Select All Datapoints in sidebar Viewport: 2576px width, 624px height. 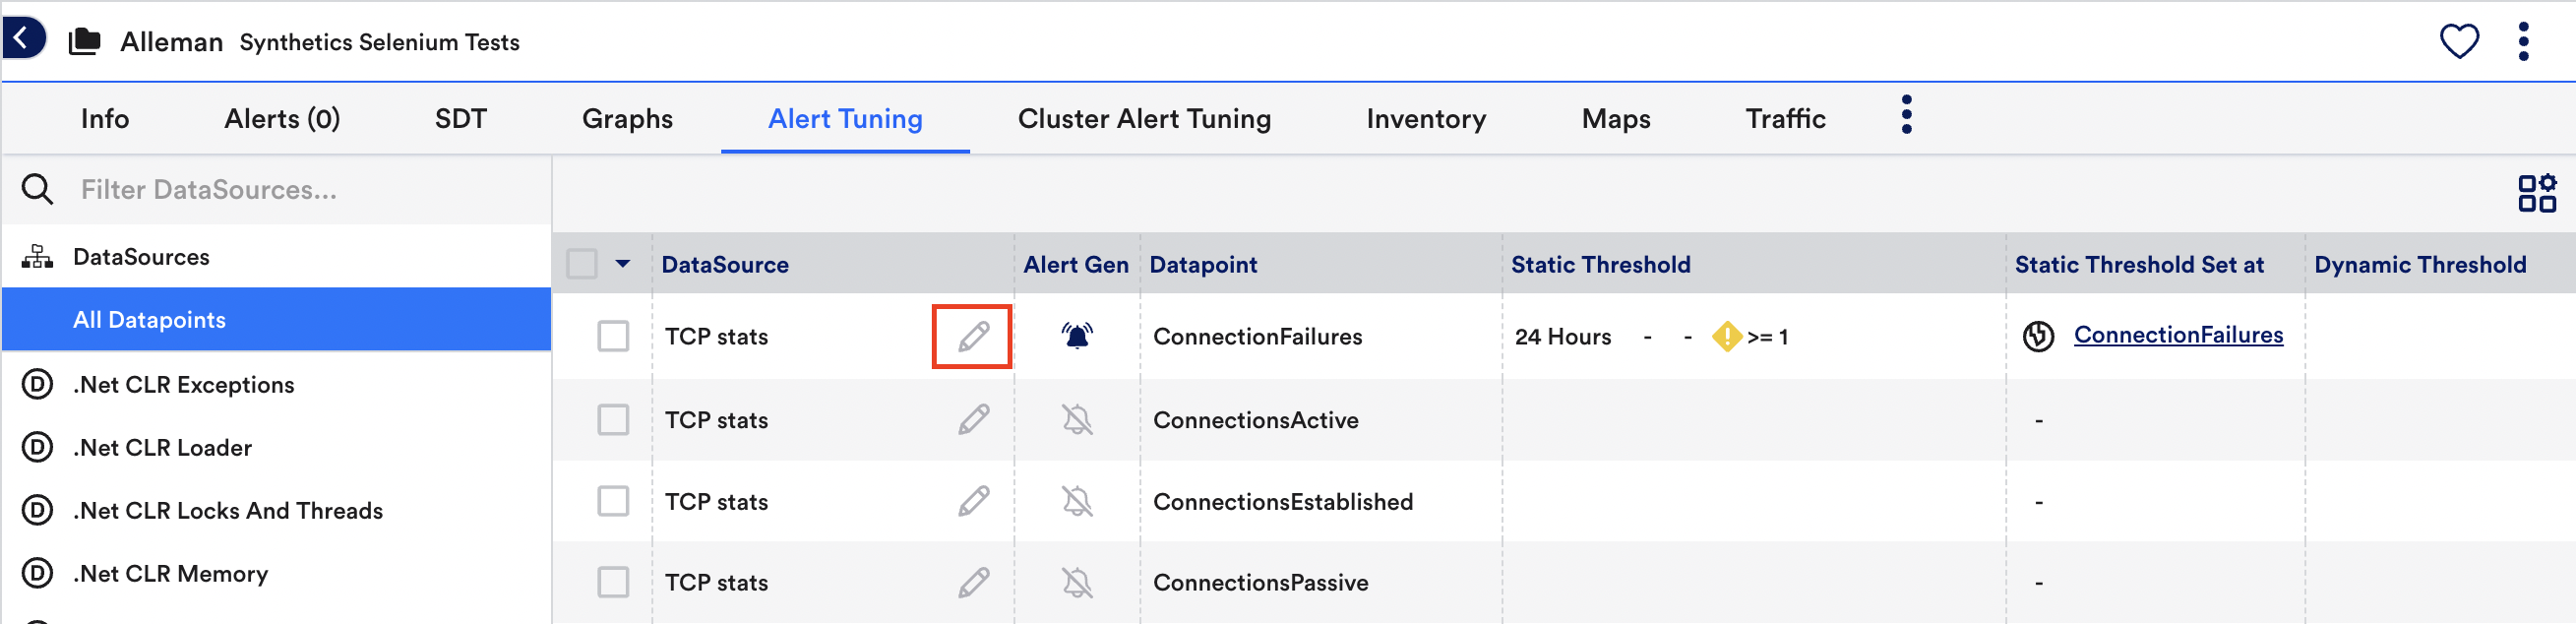click(x=276, y=319)
